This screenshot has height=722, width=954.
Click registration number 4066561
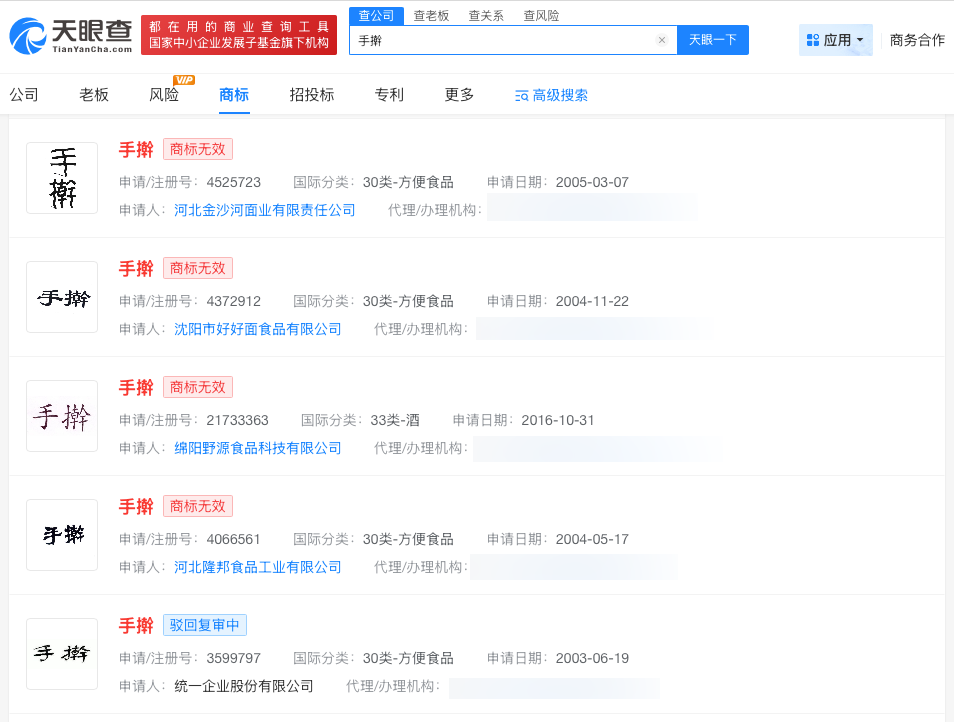click(234, 540)
